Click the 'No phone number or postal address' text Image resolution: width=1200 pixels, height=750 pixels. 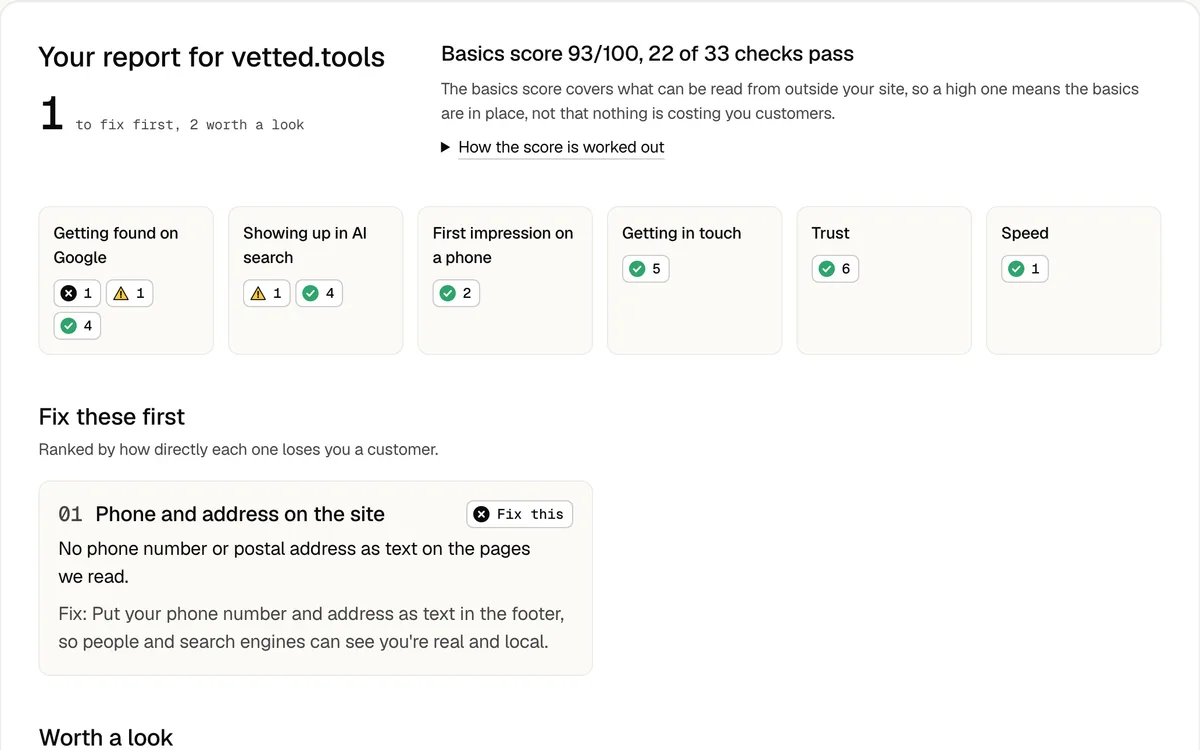[294, 562]
